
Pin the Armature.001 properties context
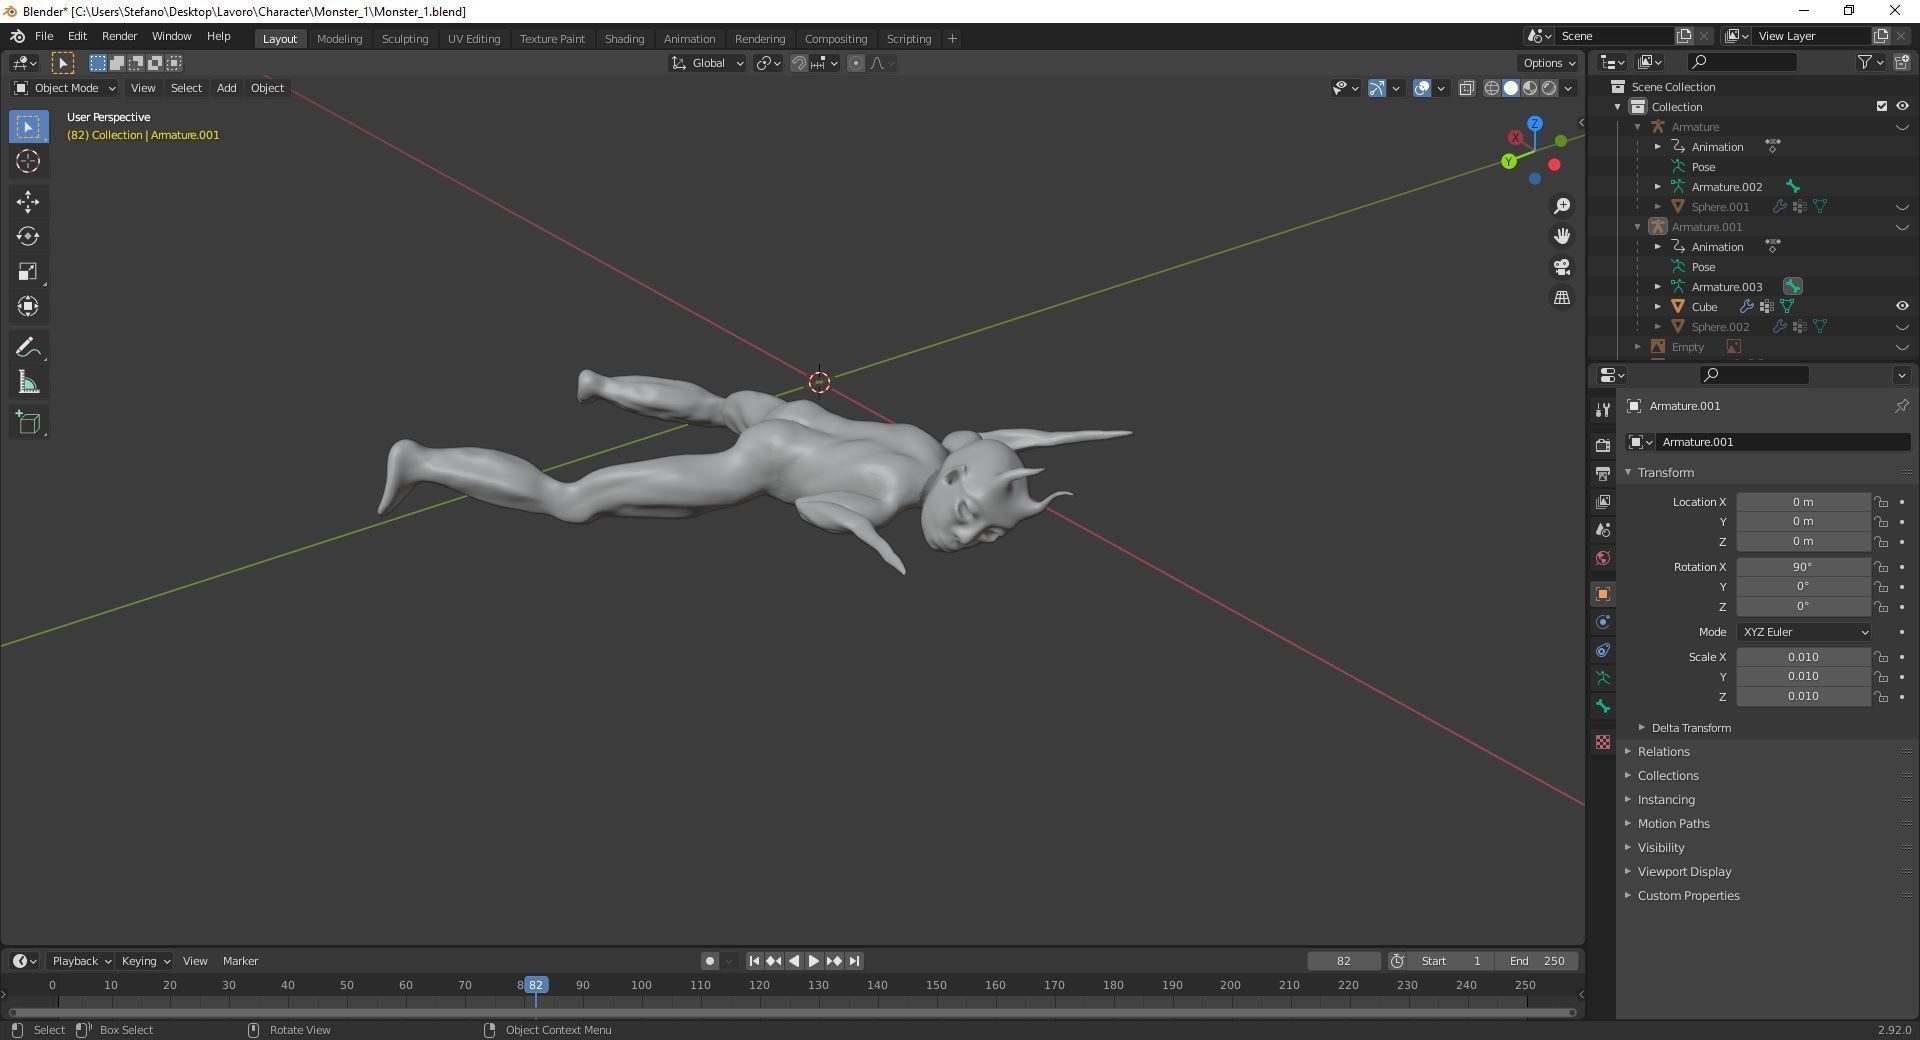coord(1901,406)
